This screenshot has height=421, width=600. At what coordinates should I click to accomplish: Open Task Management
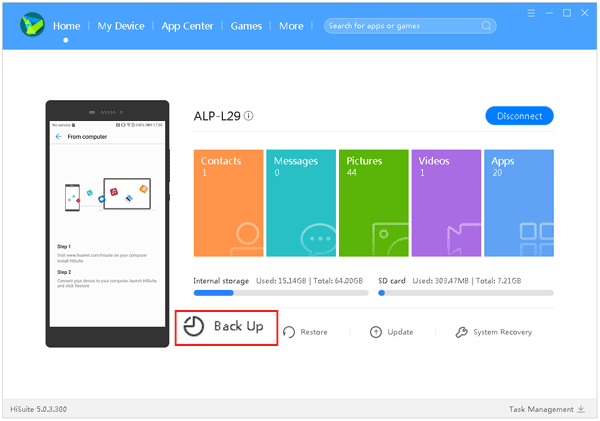coord(541,409)
